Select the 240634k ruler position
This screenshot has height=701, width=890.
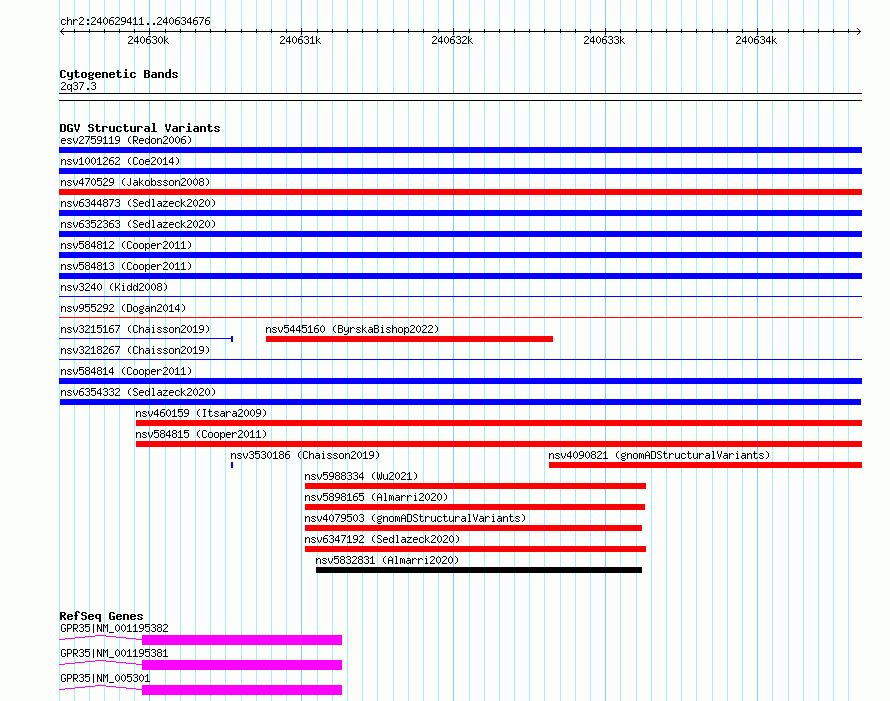[756, 40]
